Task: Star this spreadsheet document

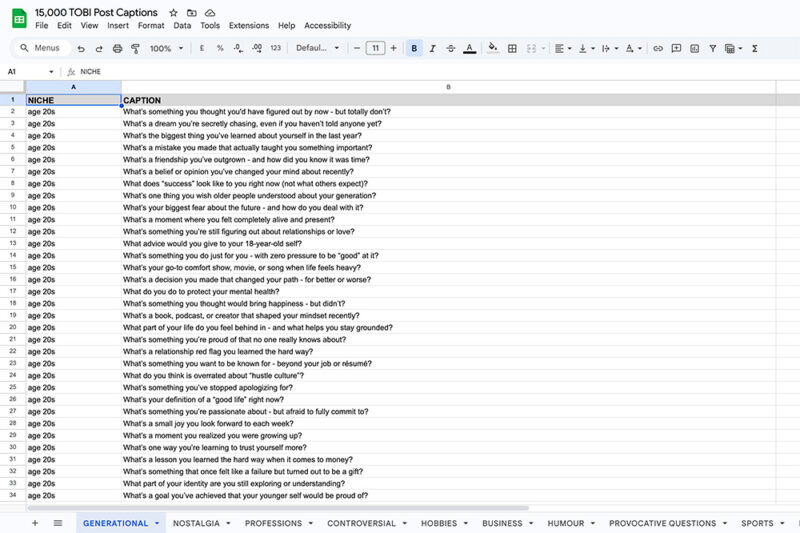Action: [173, 12]
